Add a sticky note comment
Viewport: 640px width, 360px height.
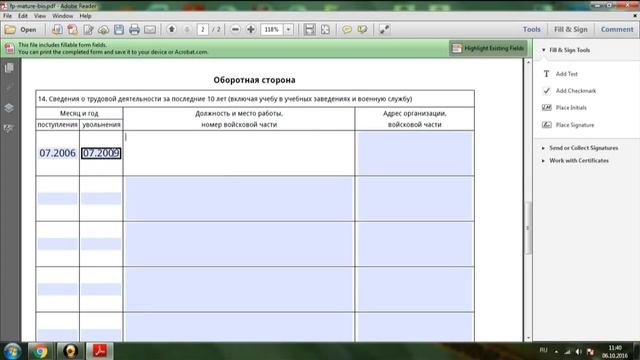tap(347, 29)
